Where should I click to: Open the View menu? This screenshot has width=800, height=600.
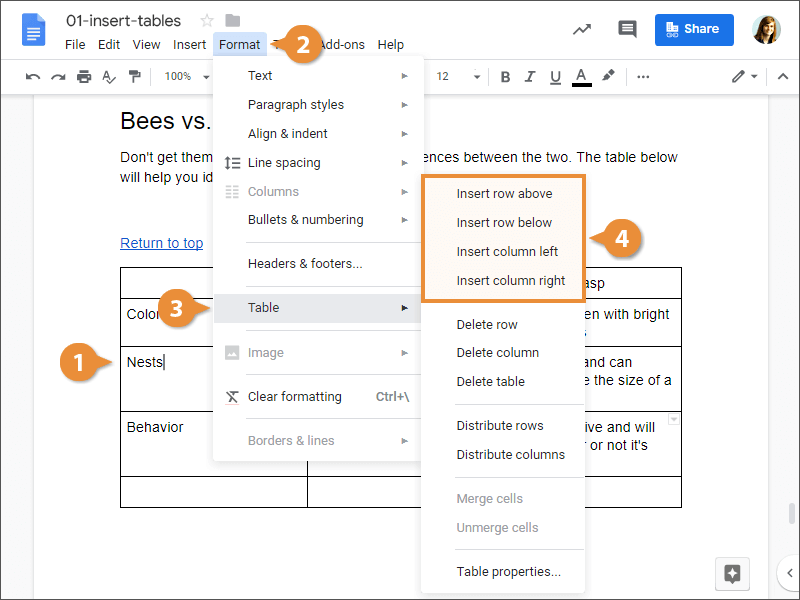146,44
